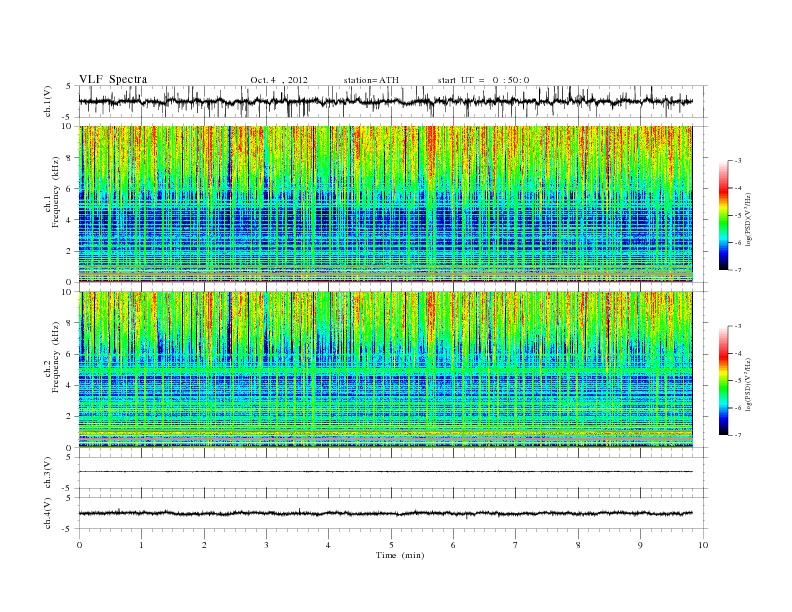Click the flat ch.3 voltage trace
Image resolution: width=792 pixels, height=612 pixels.
(386, 472)
